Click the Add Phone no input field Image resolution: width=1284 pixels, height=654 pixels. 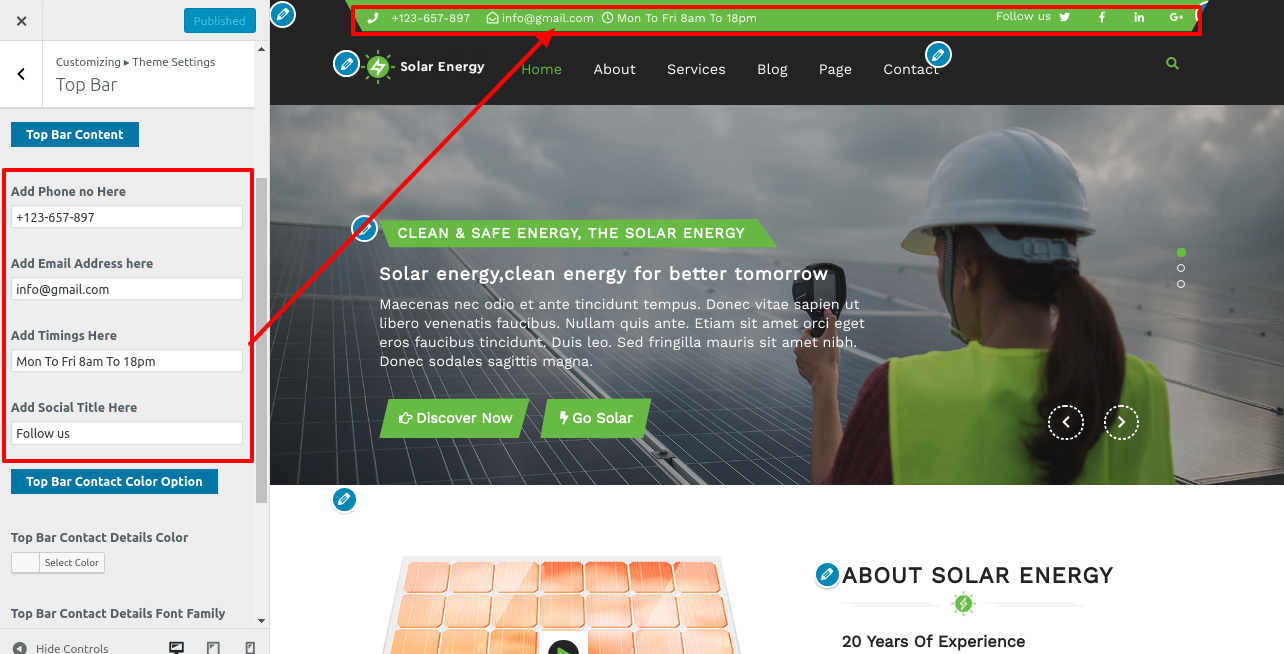pos(127,217)
